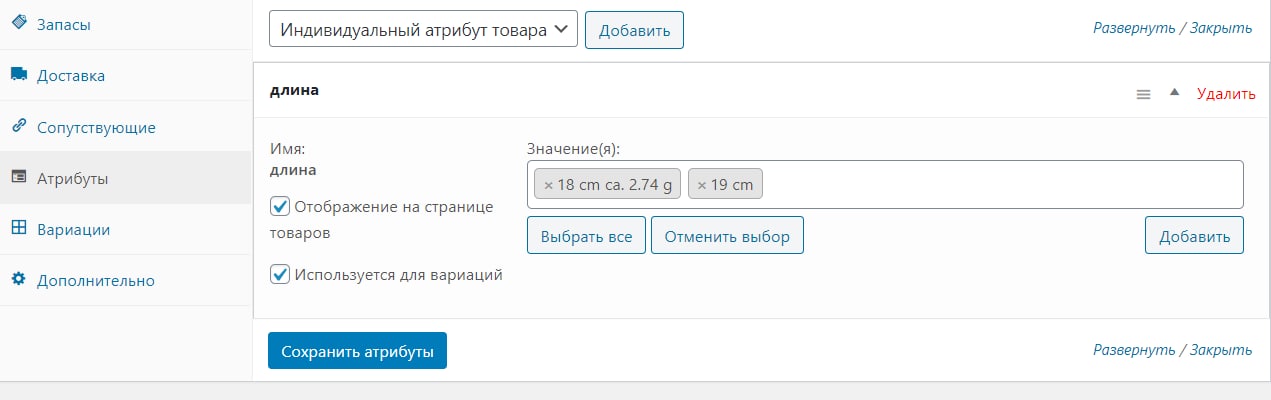Click the red Удалить link
The image size is (1271, 400).
[1225, 94]
